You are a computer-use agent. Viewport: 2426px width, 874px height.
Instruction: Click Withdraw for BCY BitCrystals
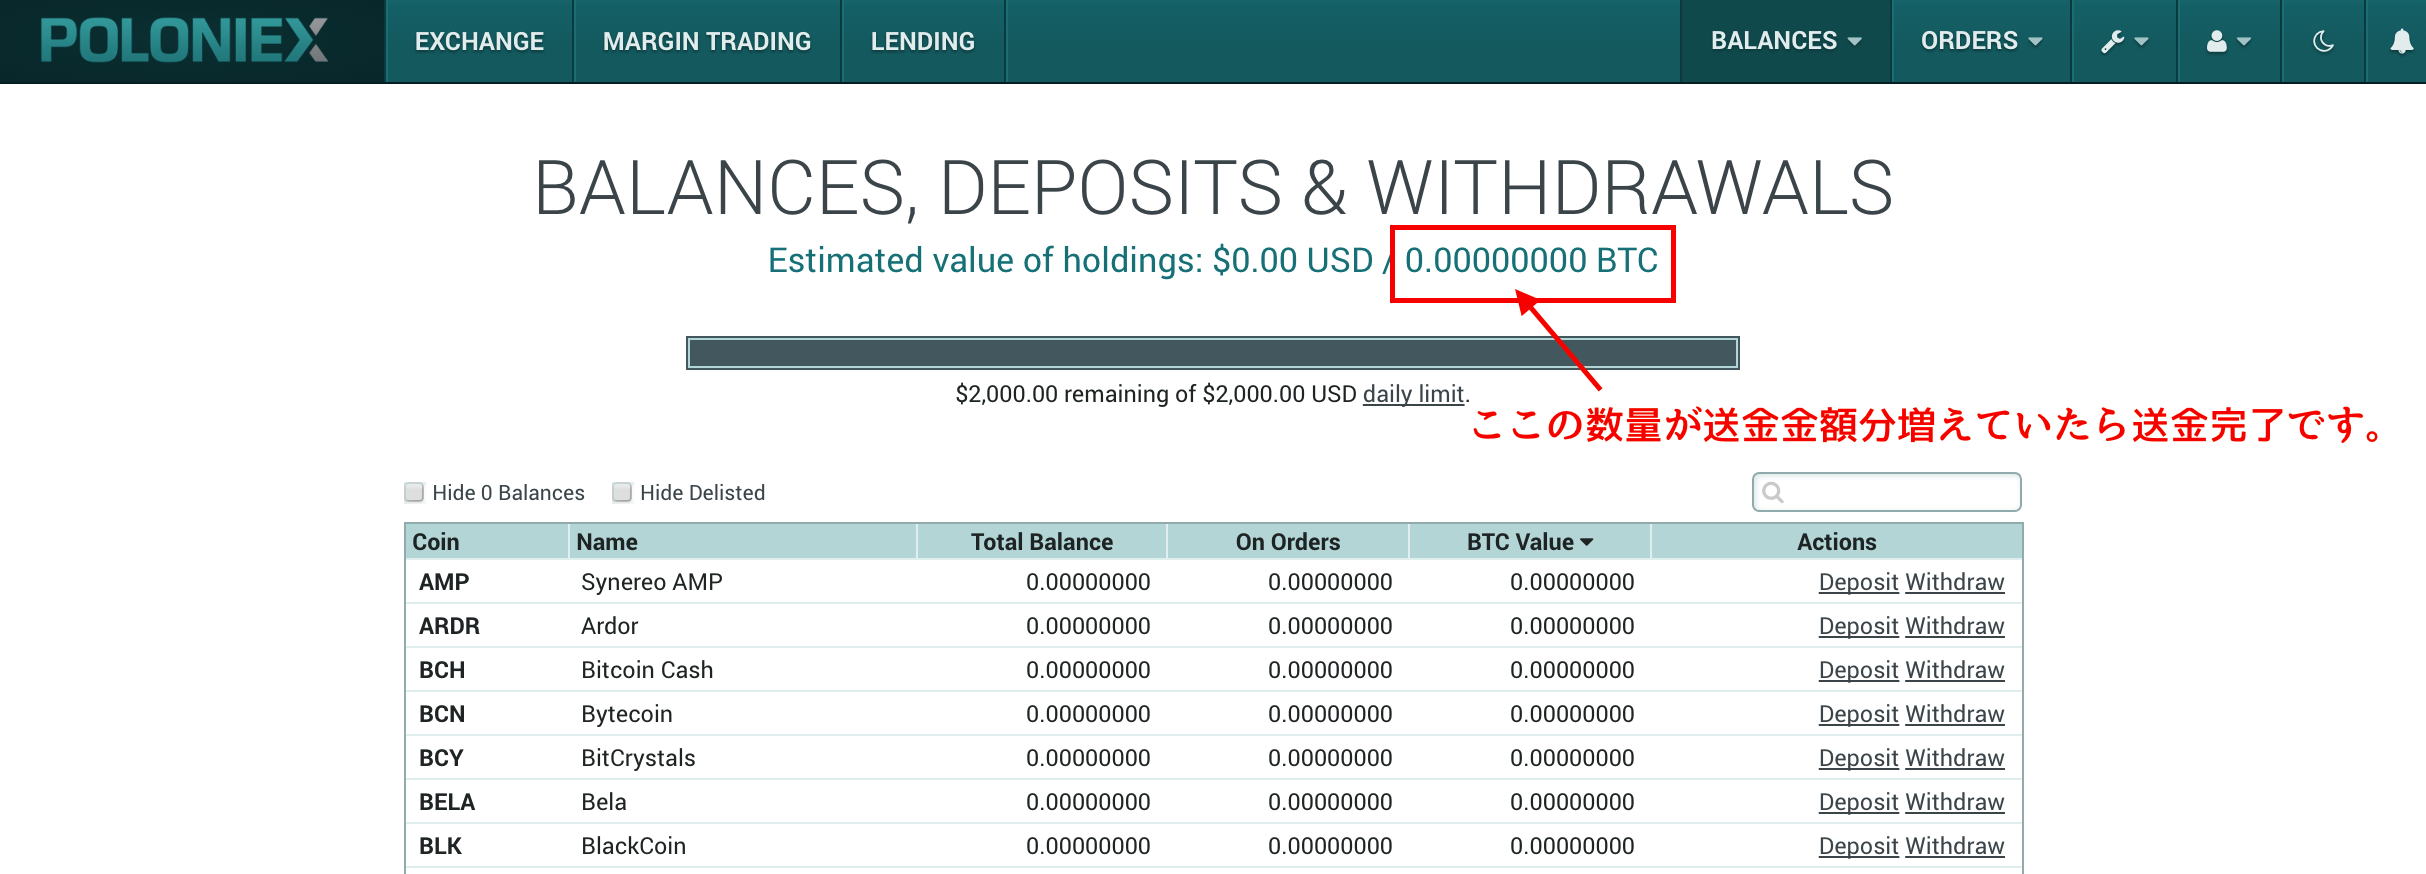pyautogui.click(x=1955, y=758)
